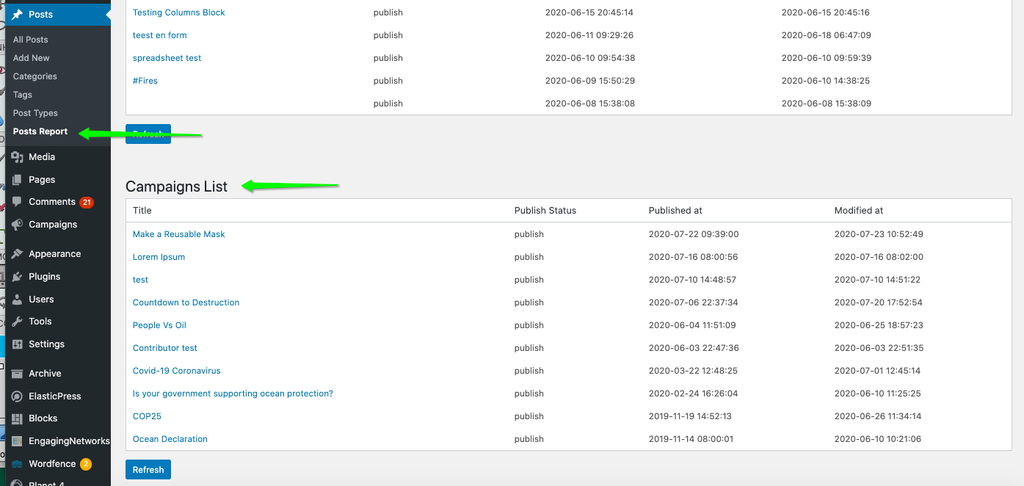Click the Posts pin icon in sidebar
The width and height of the screenshot is (1024, 486).
pos(18,14)
